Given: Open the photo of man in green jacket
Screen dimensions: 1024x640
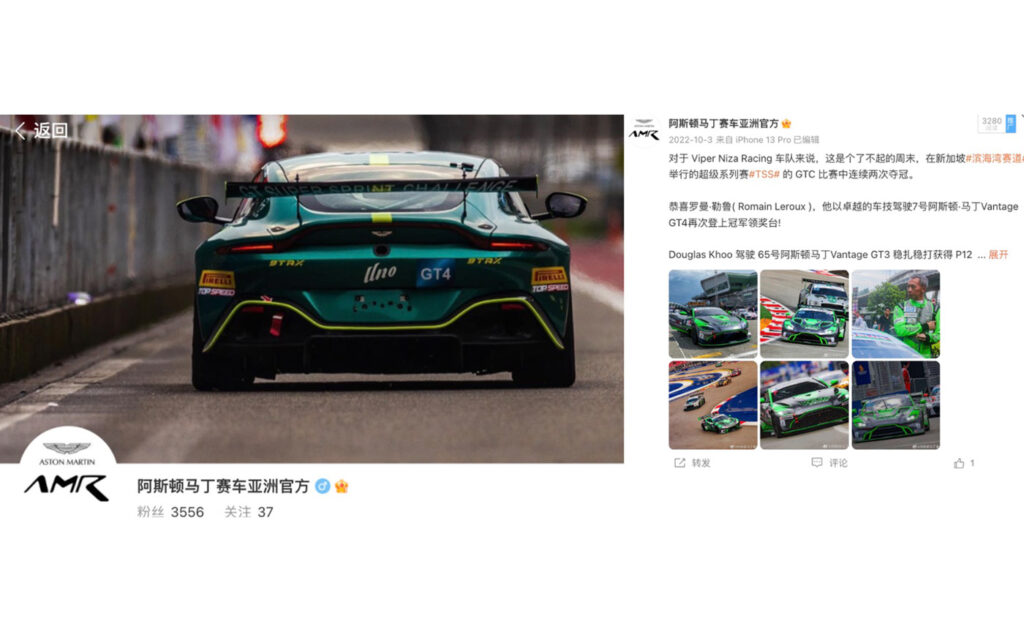Looking at the screenshot, I should (x=896, y=314).
